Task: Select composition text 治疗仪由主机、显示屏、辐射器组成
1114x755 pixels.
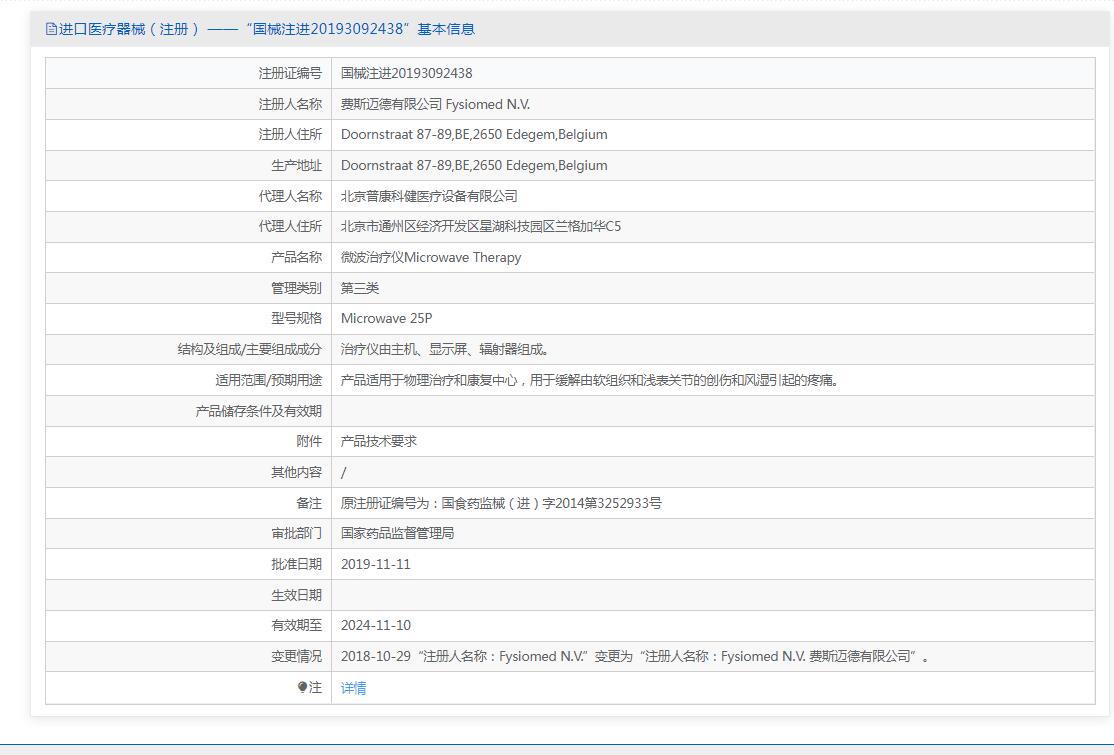Action: coord(445,349)
